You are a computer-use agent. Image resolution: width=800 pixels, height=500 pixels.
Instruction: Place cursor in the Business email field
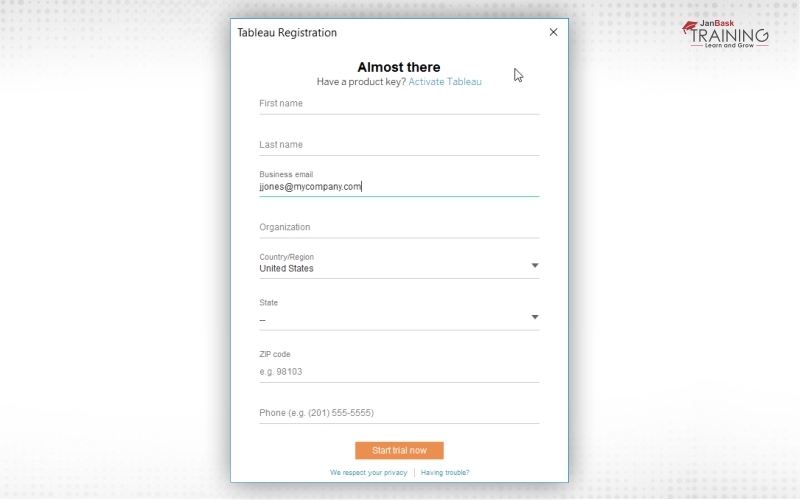coord(398,186)
